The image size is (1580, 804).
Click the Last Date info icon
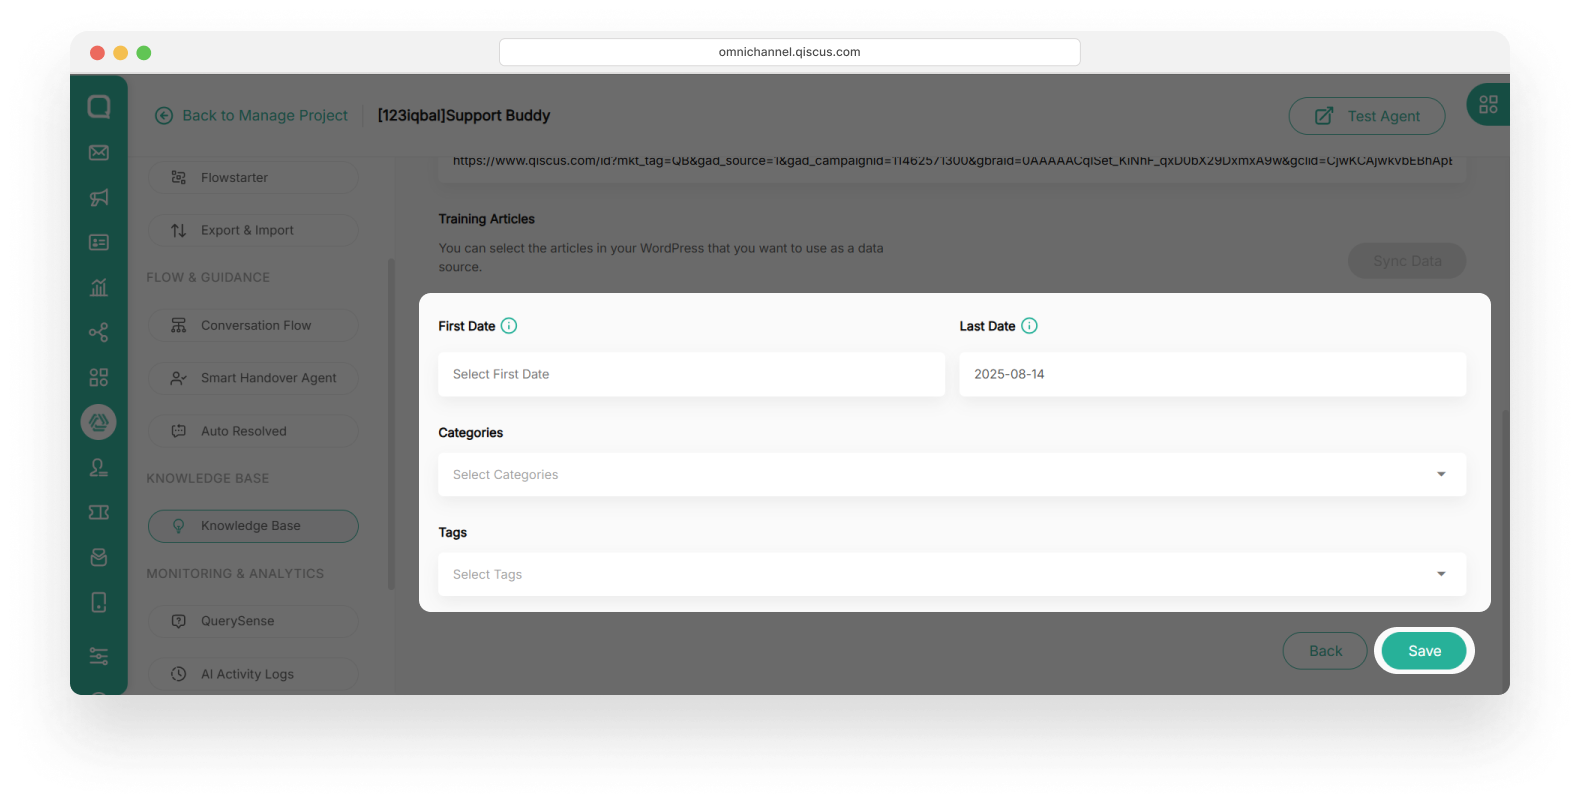click(1029, 326)
